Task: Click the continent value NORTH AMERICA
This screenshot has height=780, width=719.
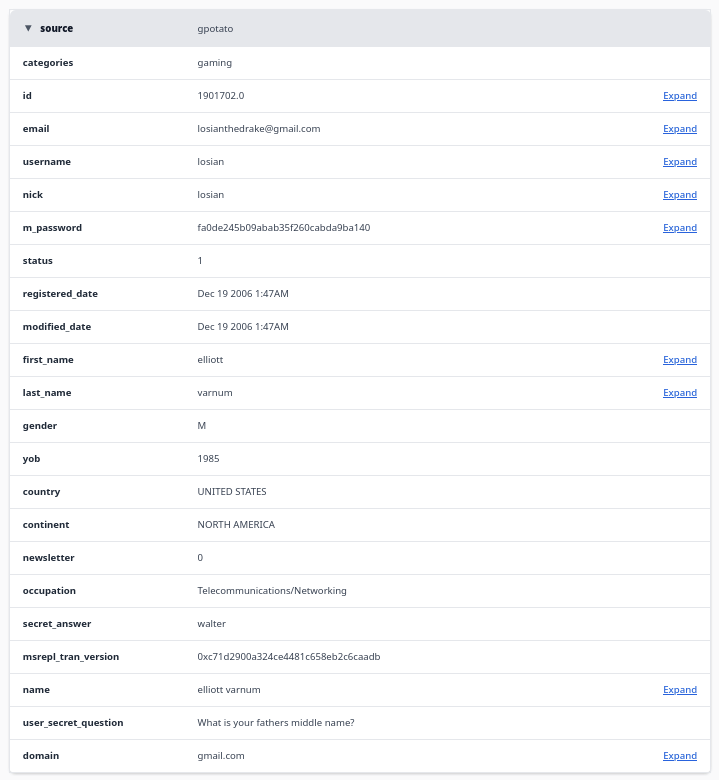Action: tap(235, 525)
